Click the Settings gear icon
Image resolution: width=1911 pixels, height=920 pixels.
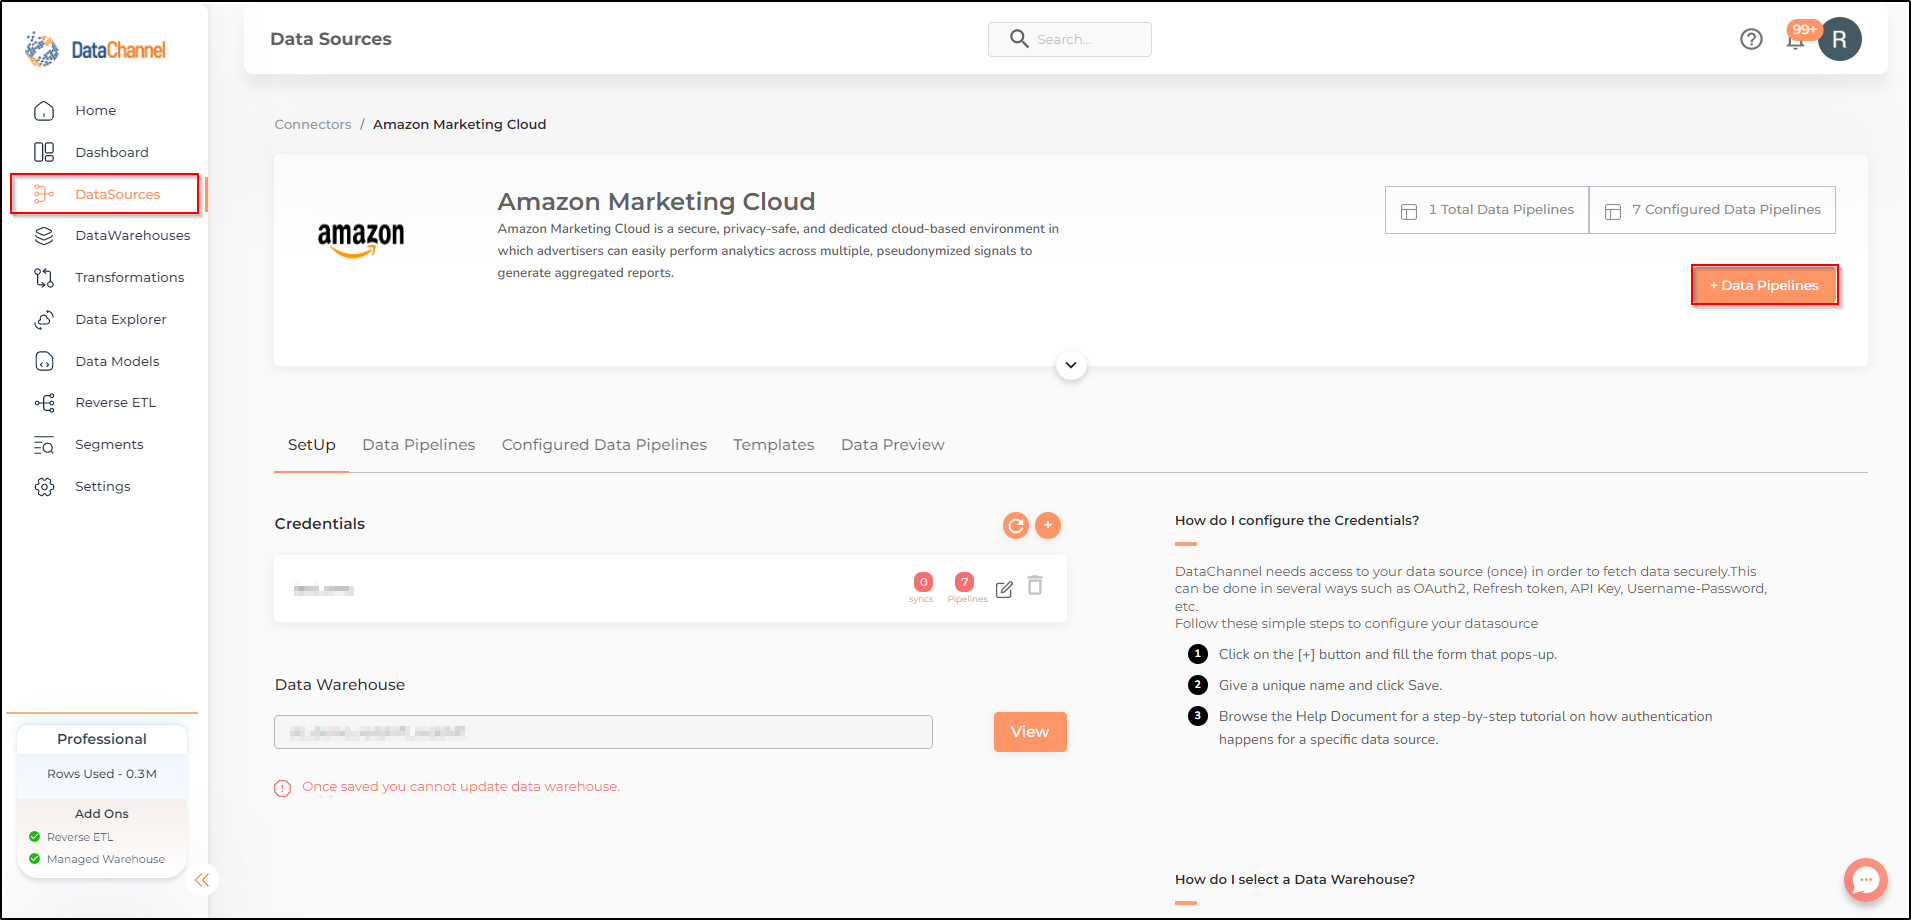click(44, 487)
